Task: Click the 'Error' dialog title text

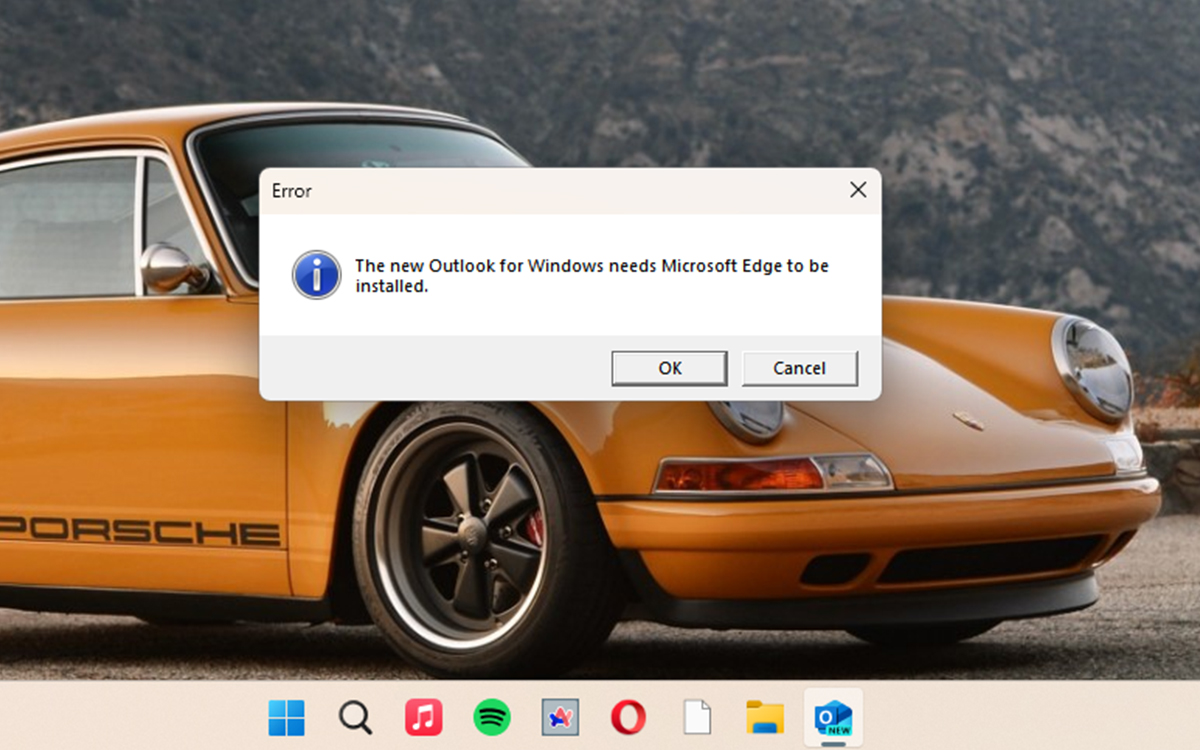Action: click(292, 191)
